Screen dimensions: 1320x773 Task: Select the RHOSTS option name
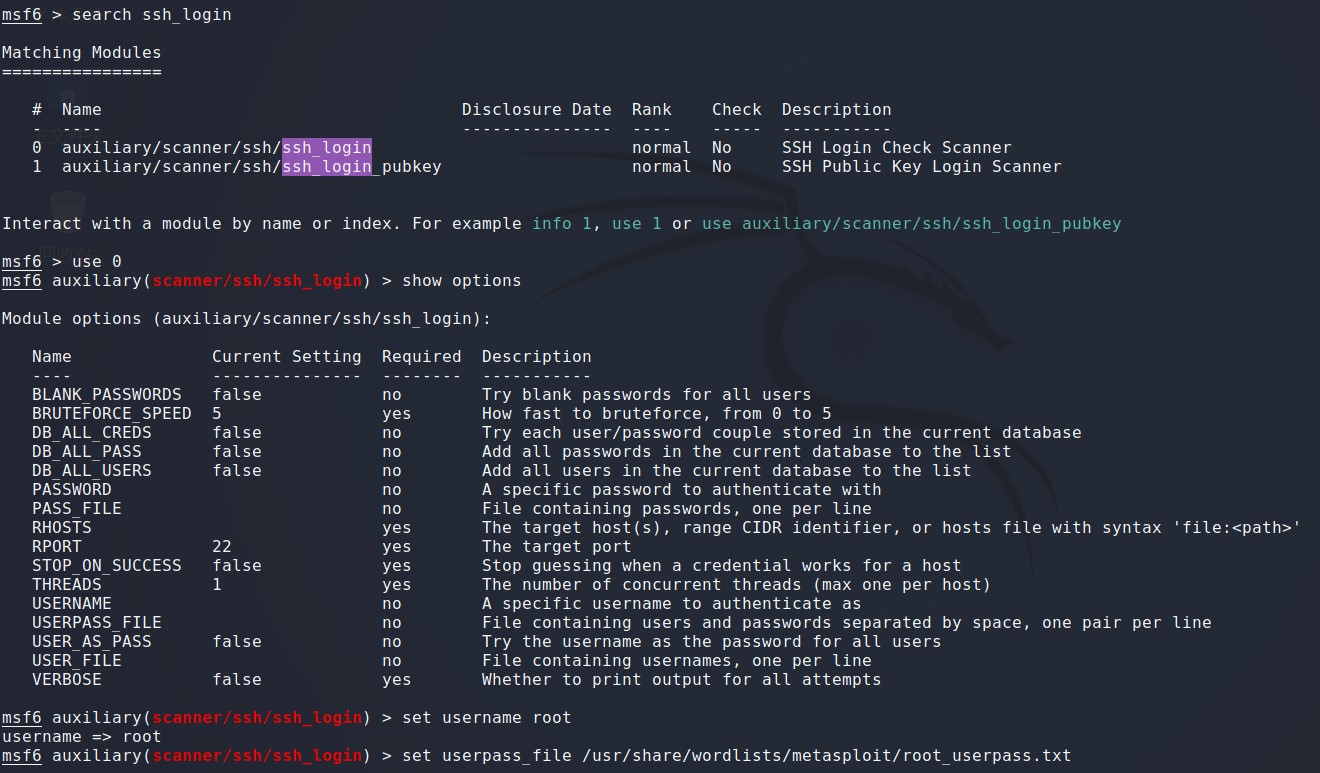61,528
